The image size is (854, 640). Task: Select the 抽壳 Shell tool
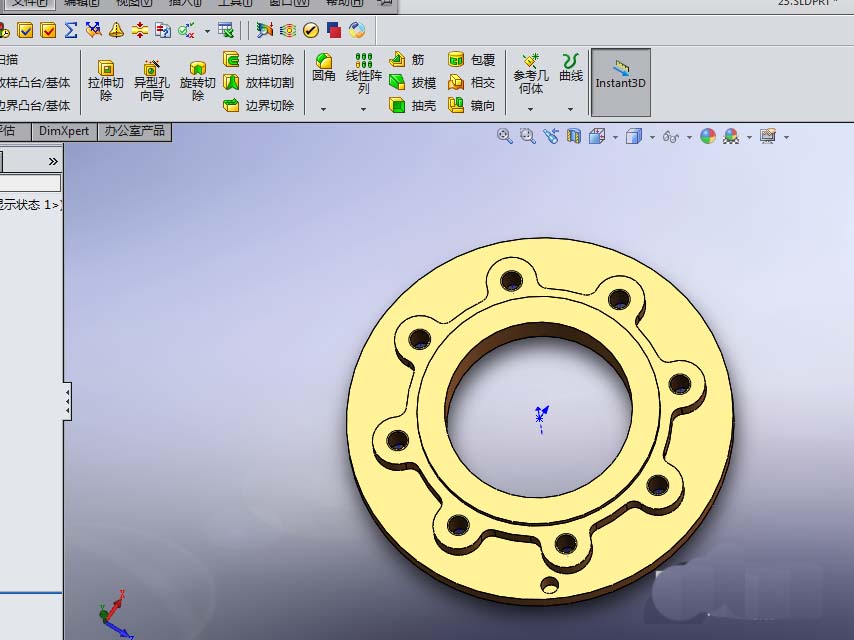click(x=408, y=103)
